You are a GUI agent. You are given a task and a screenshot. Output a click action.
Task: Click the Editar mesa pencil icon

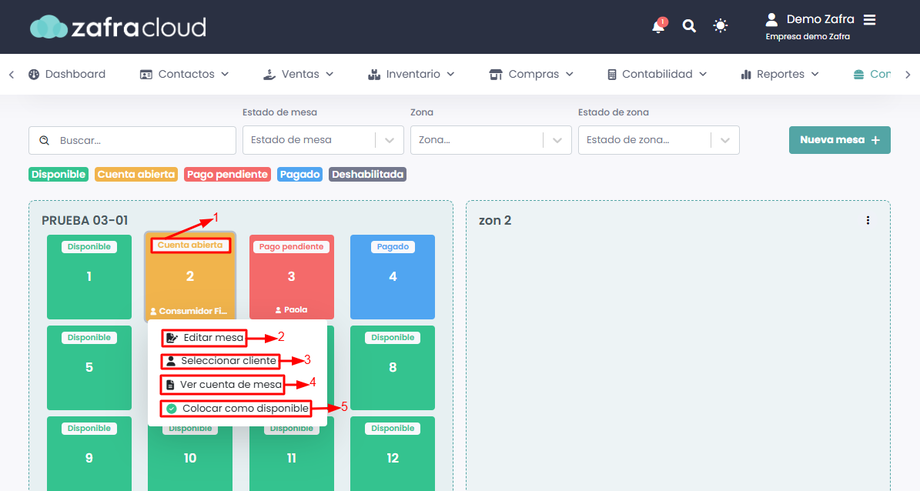click(171, 337)
